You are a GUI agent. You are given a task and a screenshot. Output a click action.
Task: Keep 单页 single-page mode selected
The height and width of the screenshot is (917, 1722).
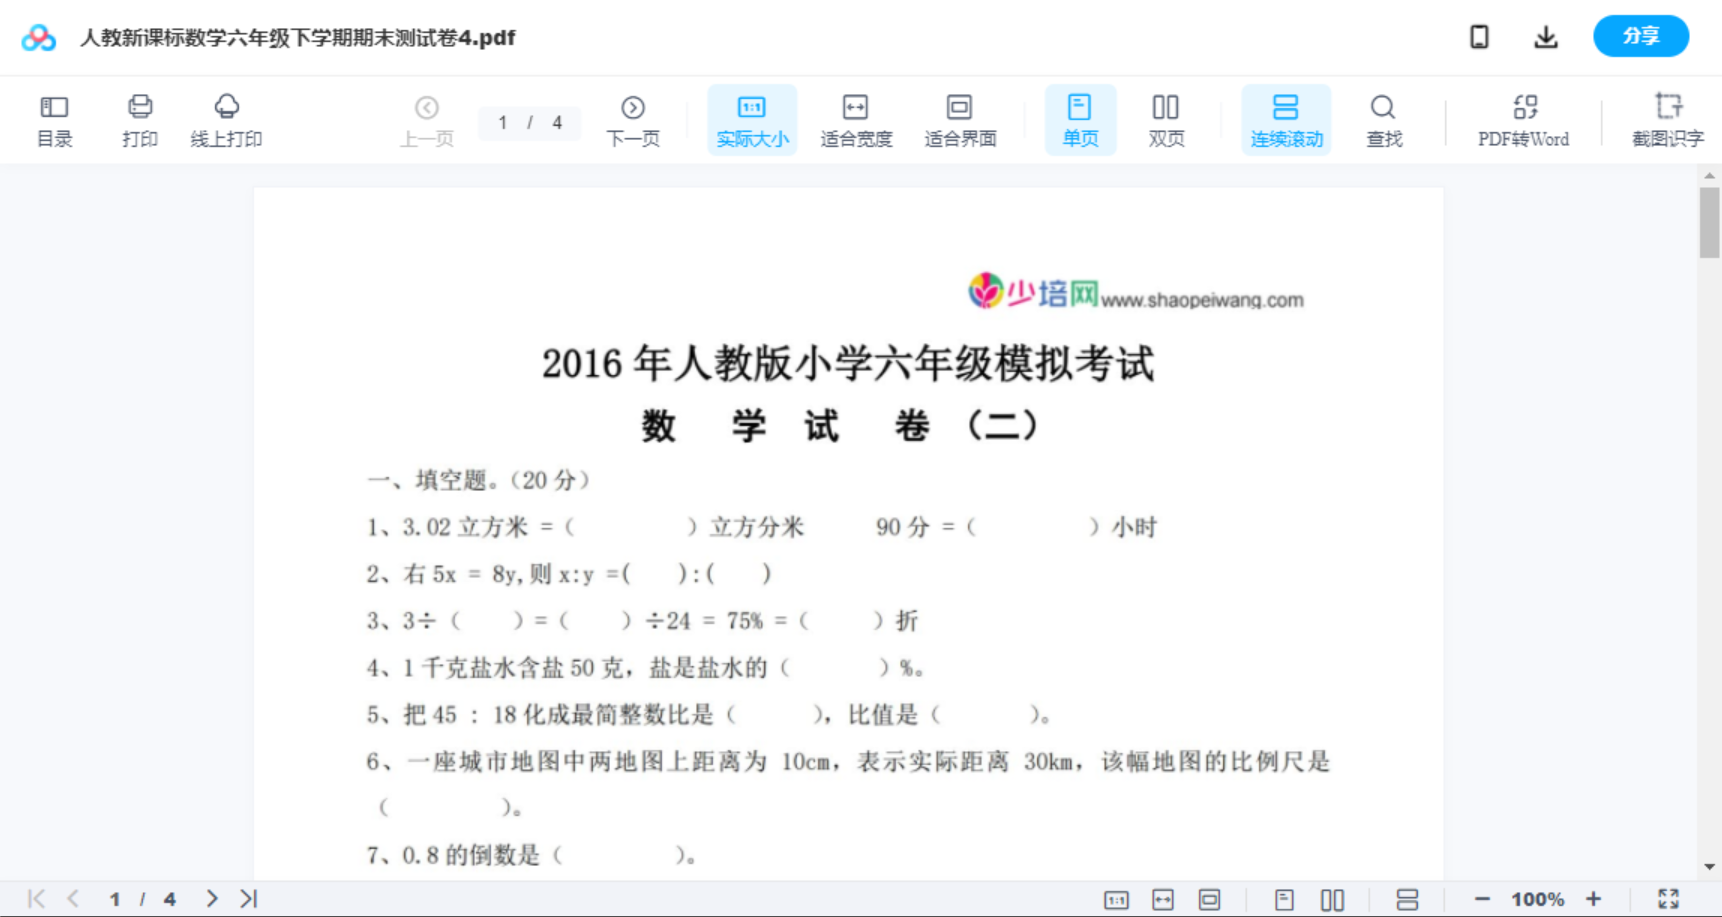1080,119
